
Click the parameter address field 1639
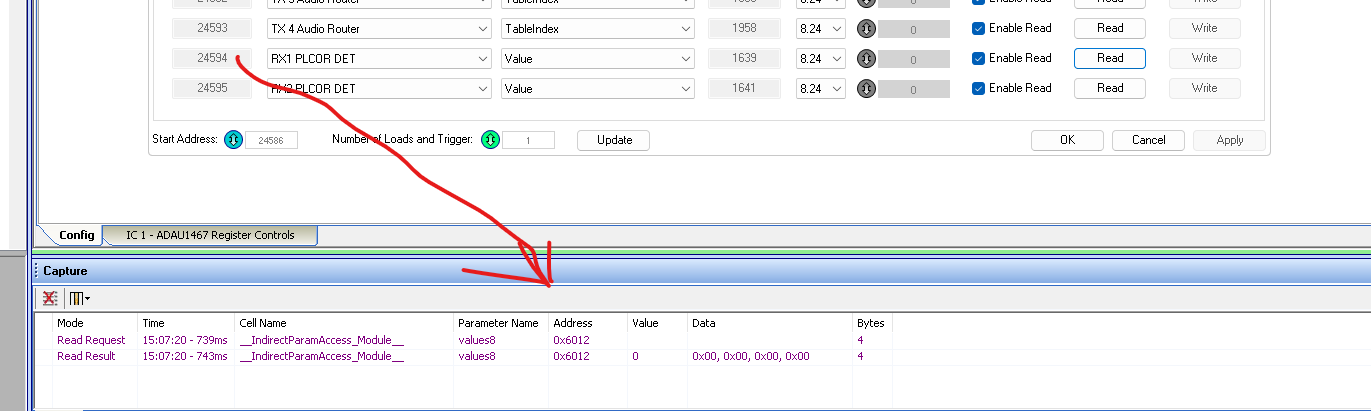tap(746, 59)
